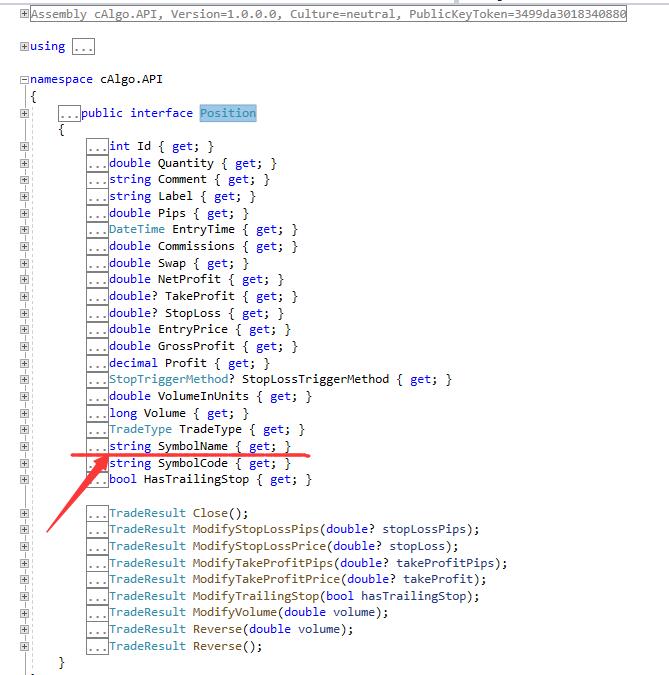Click the StopTriggerMethod type name
669x675 pixels.
tap(169, 379)
